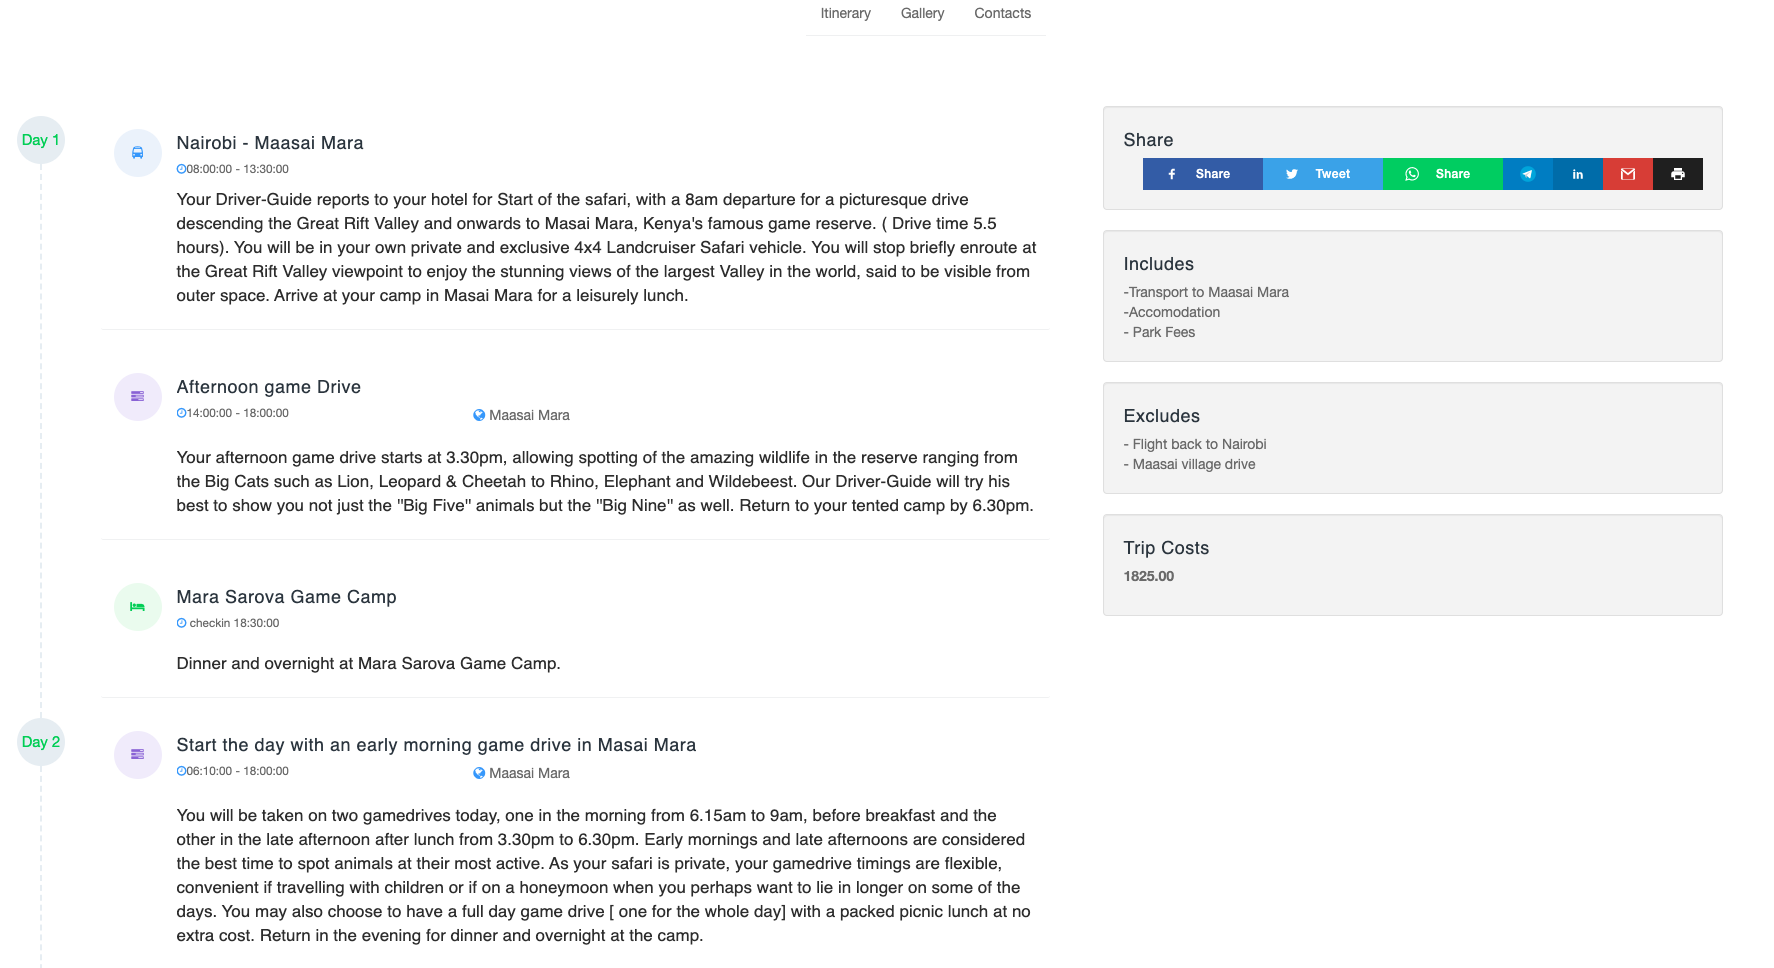Print the itinerary with the printer icon
Screen dimensions: 1774x968
click(1677, 173)
